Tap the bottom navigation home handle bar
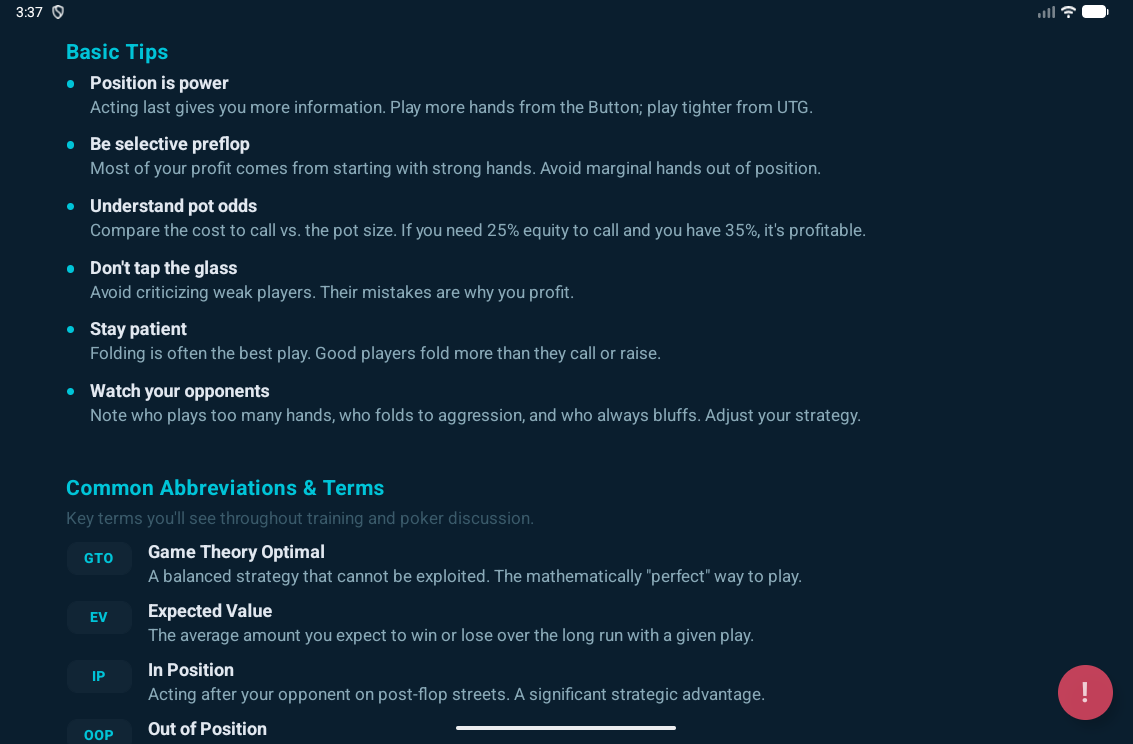The width and height of the screenshot is (1133, 744). point(566,728)
